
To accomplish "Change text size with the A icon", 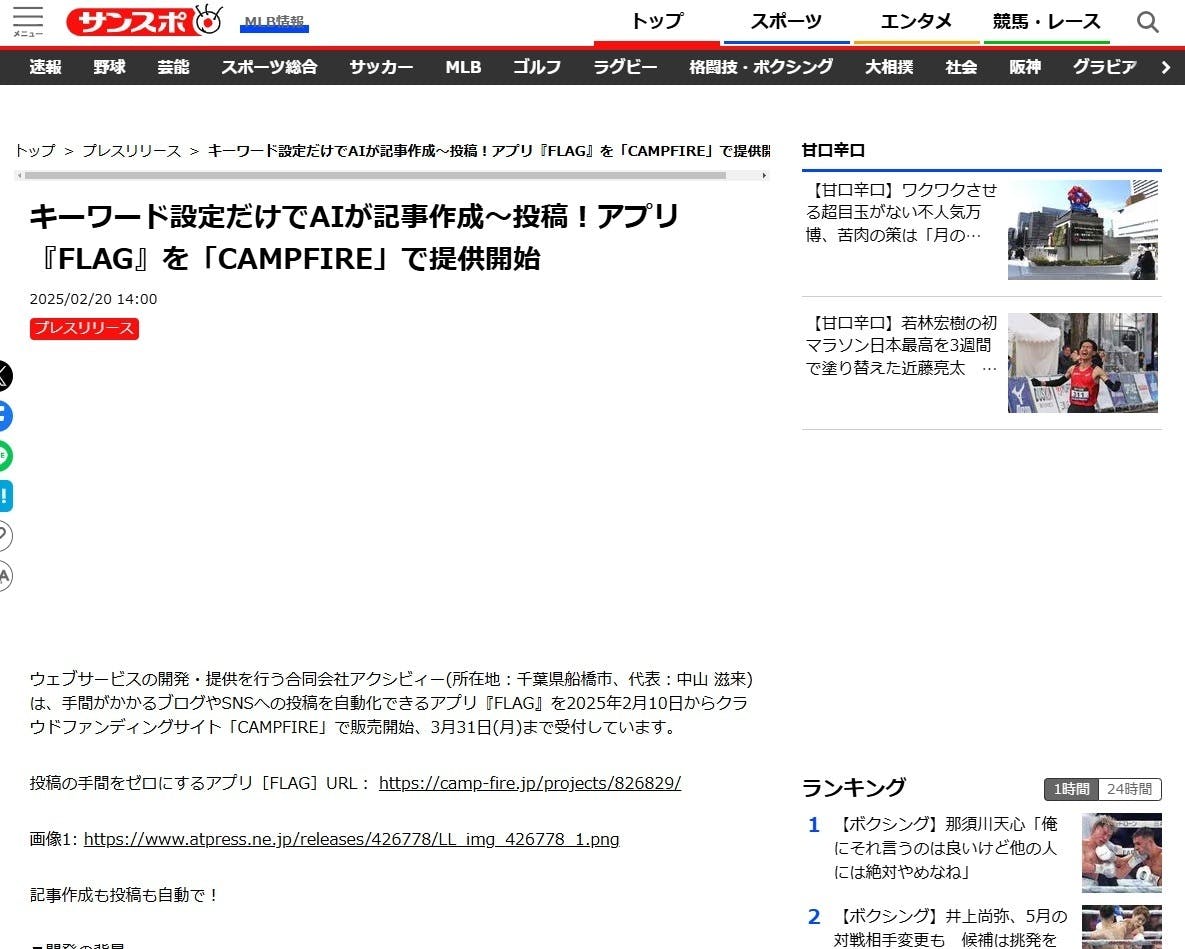I will (4, 576).
